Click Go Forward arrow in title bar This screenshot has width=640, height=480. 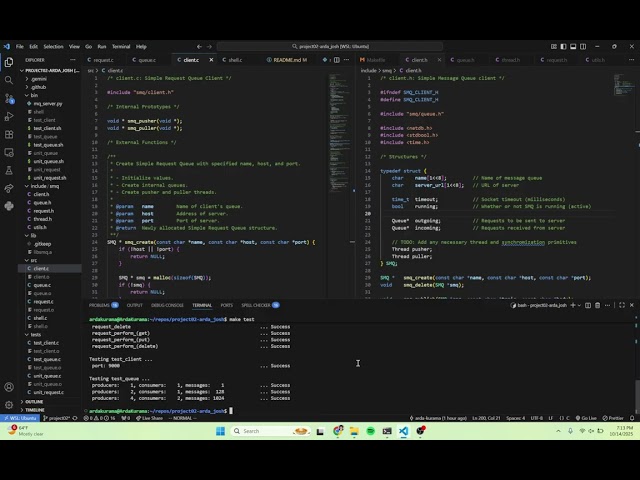[209, 47]
